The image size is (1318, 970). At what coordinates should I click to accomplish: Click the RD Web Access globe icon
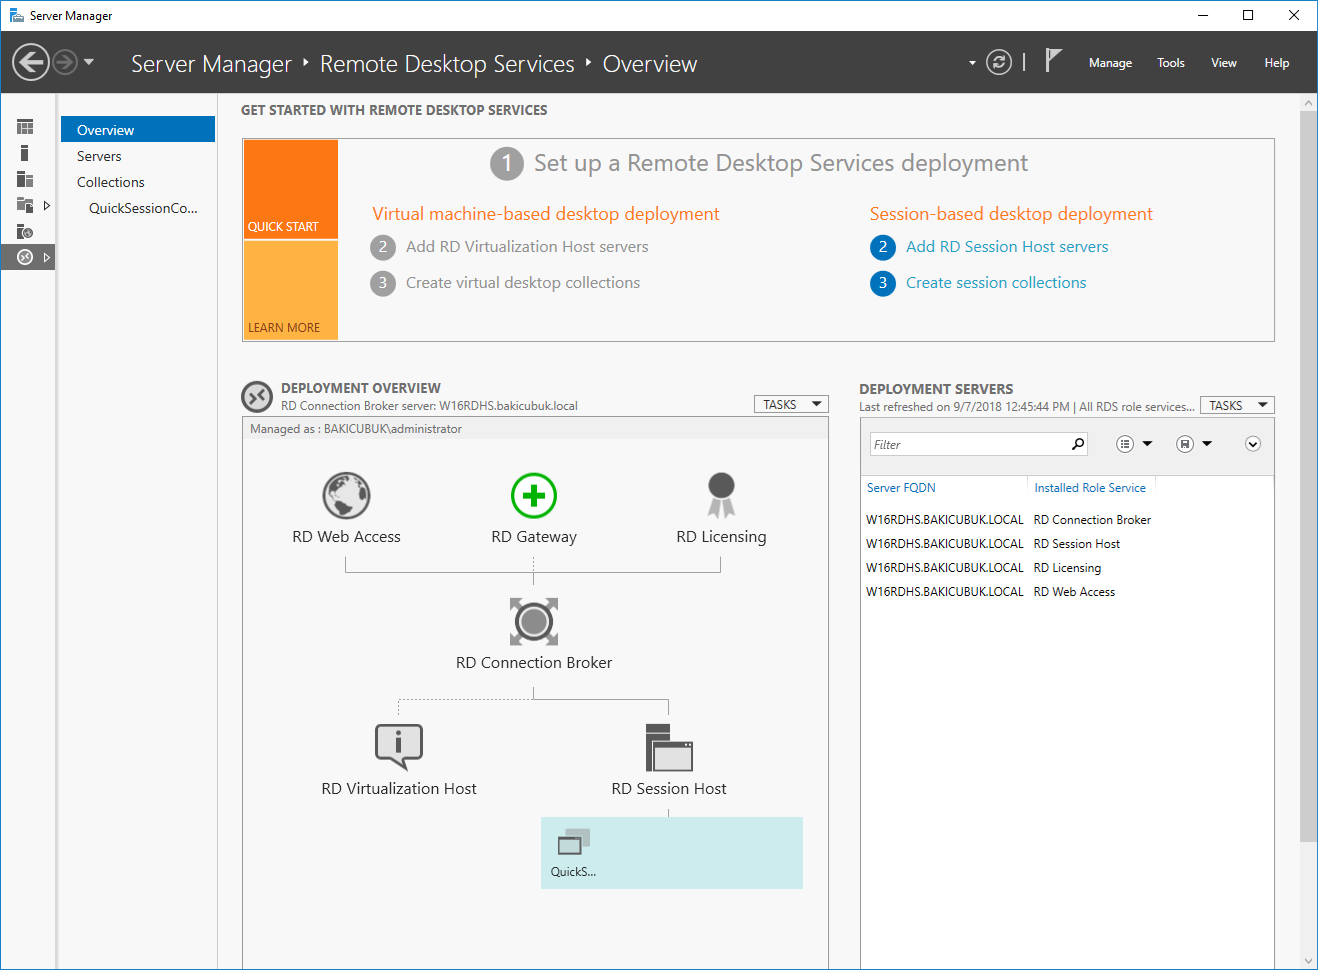(x=346, y=496)
